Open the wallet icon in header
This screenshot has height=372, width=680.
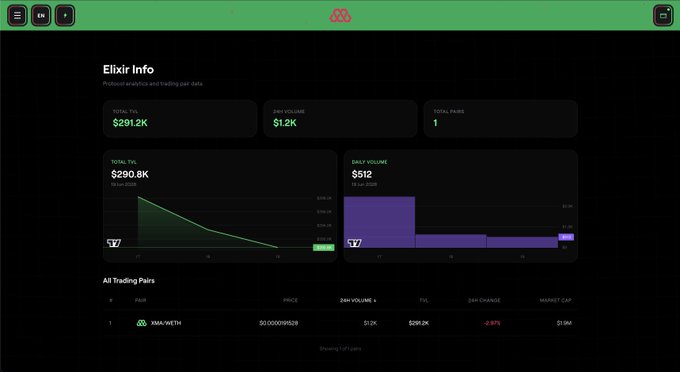pos(663,16)
